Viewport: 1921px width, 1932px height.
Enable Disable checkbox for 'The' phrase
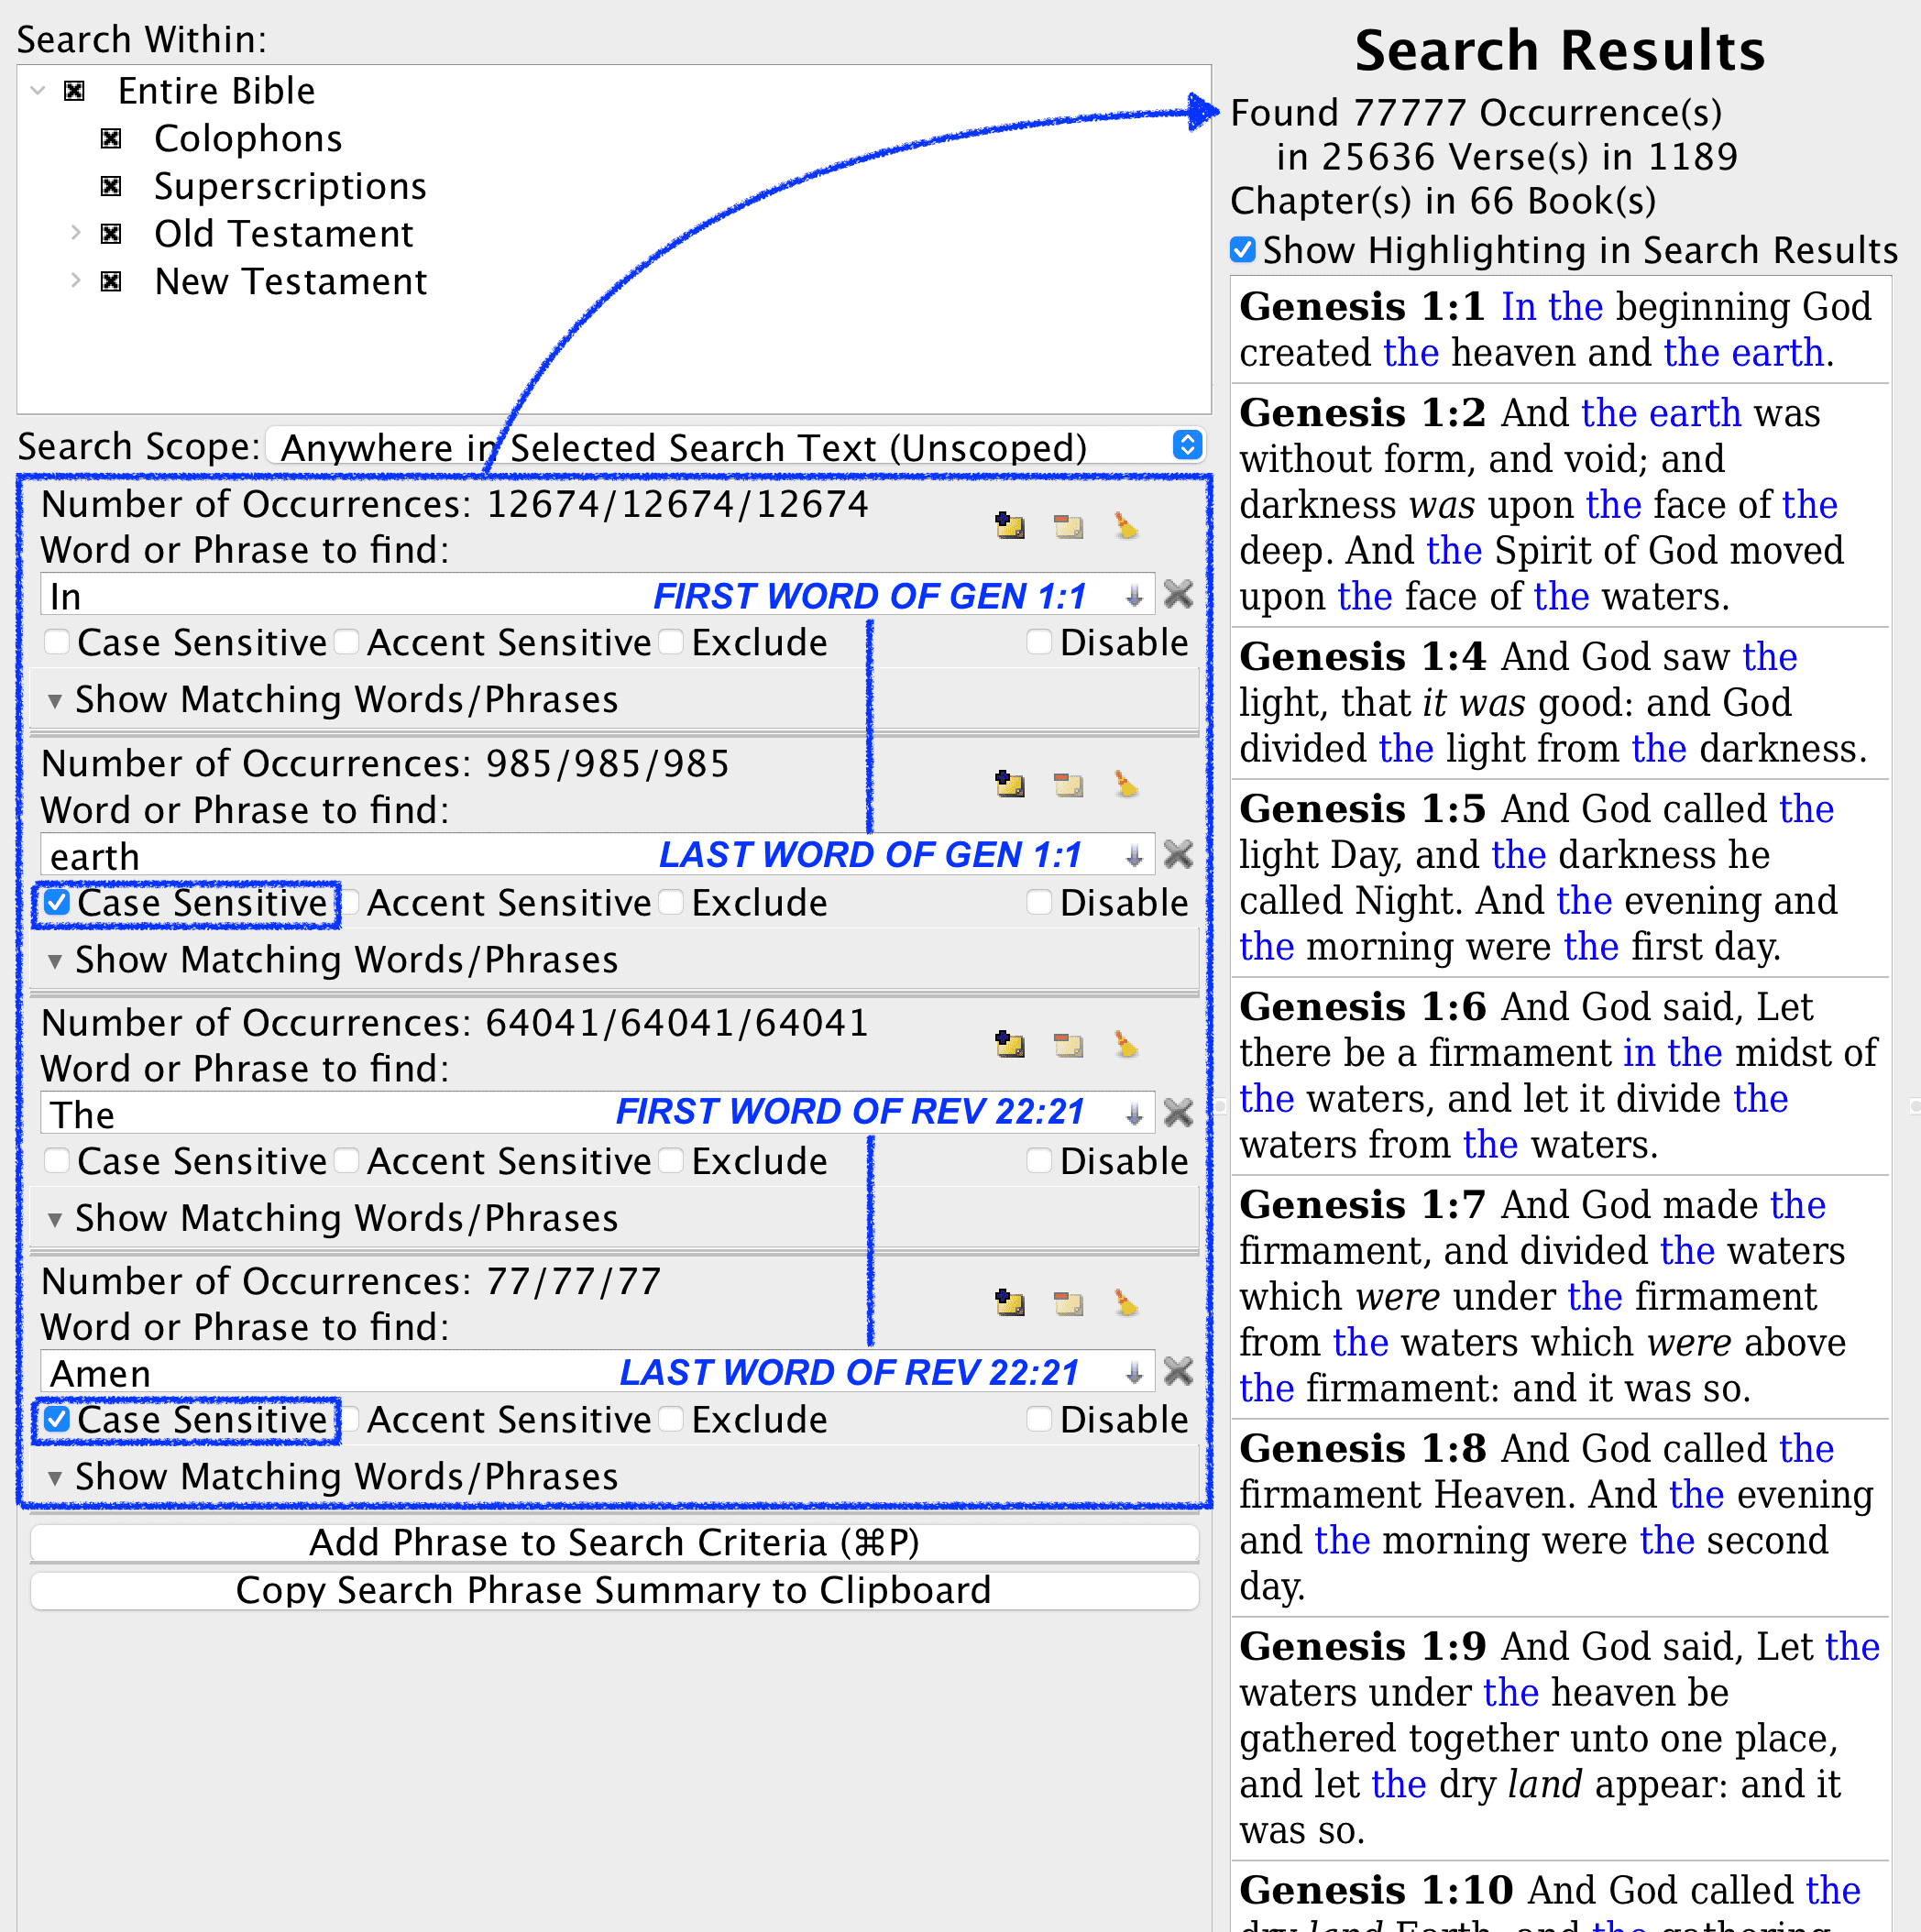[x=1039, y=1160]
